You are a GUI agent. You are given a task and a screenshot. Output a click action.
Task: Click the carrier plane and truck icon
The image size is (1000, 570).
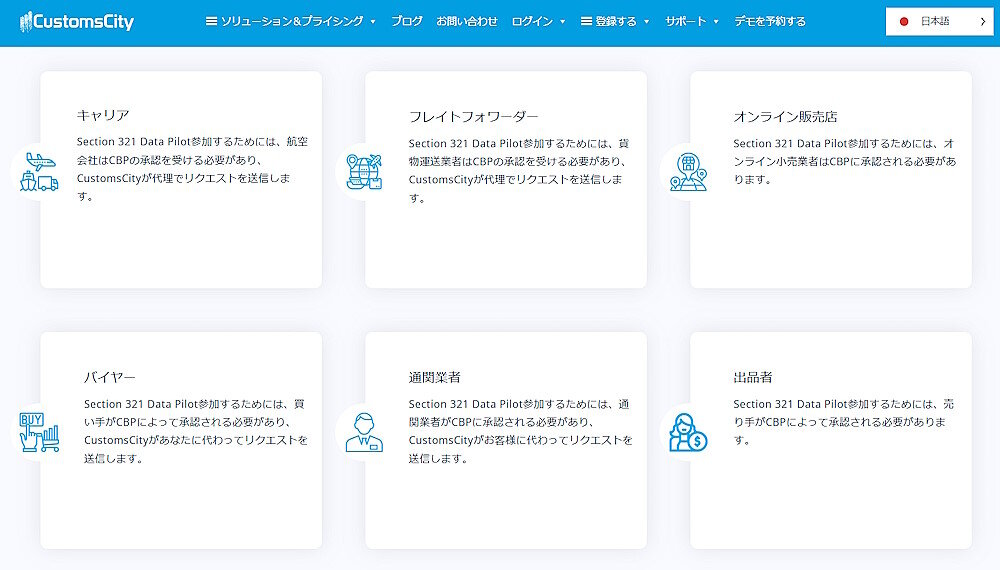pos(38,172)
